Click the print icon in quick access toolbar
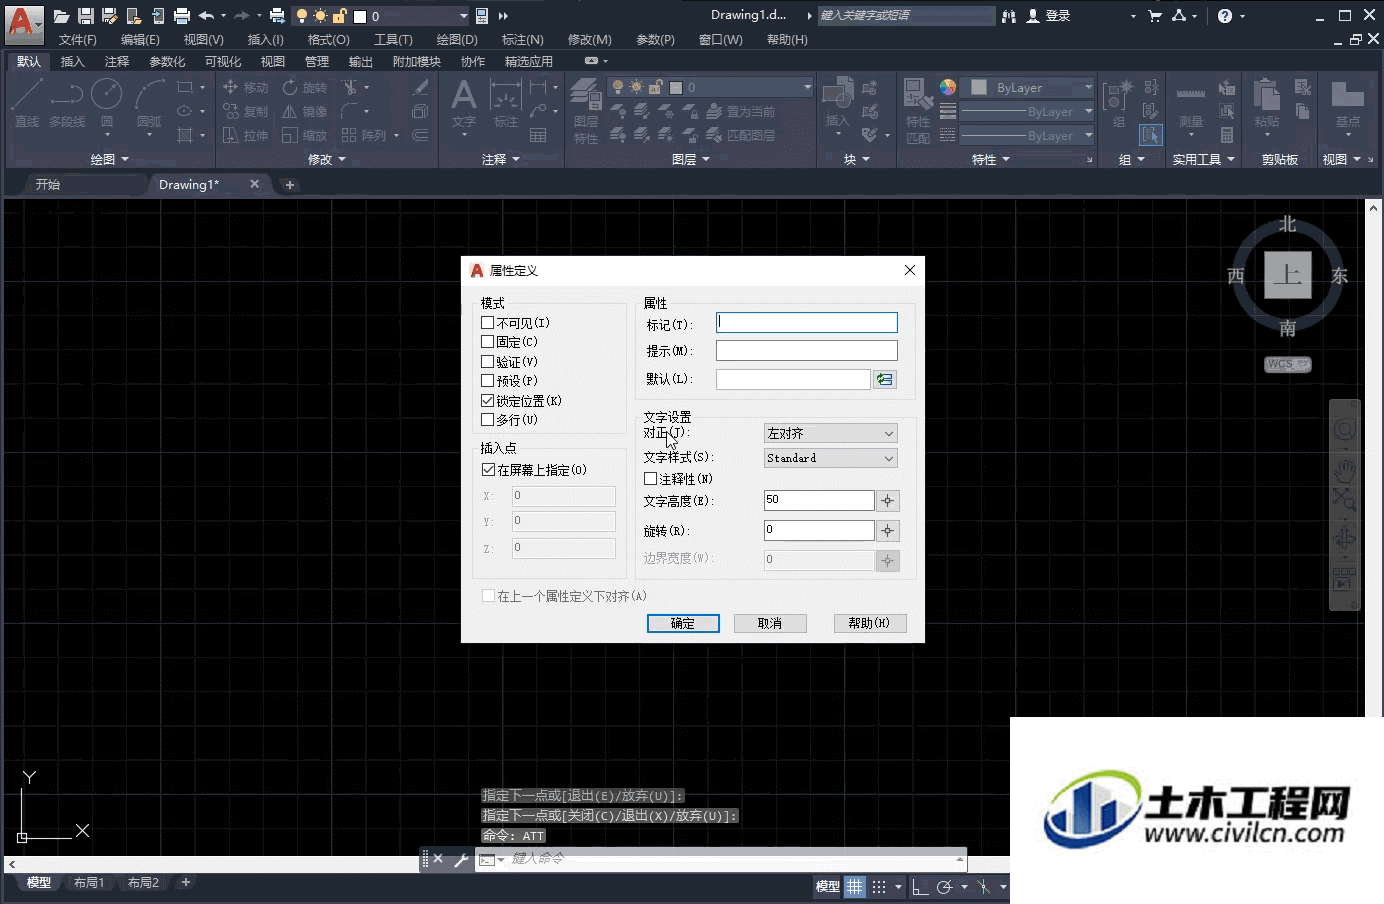The image size is (1384, 904). pyautogui.click(x=182, y=16)
